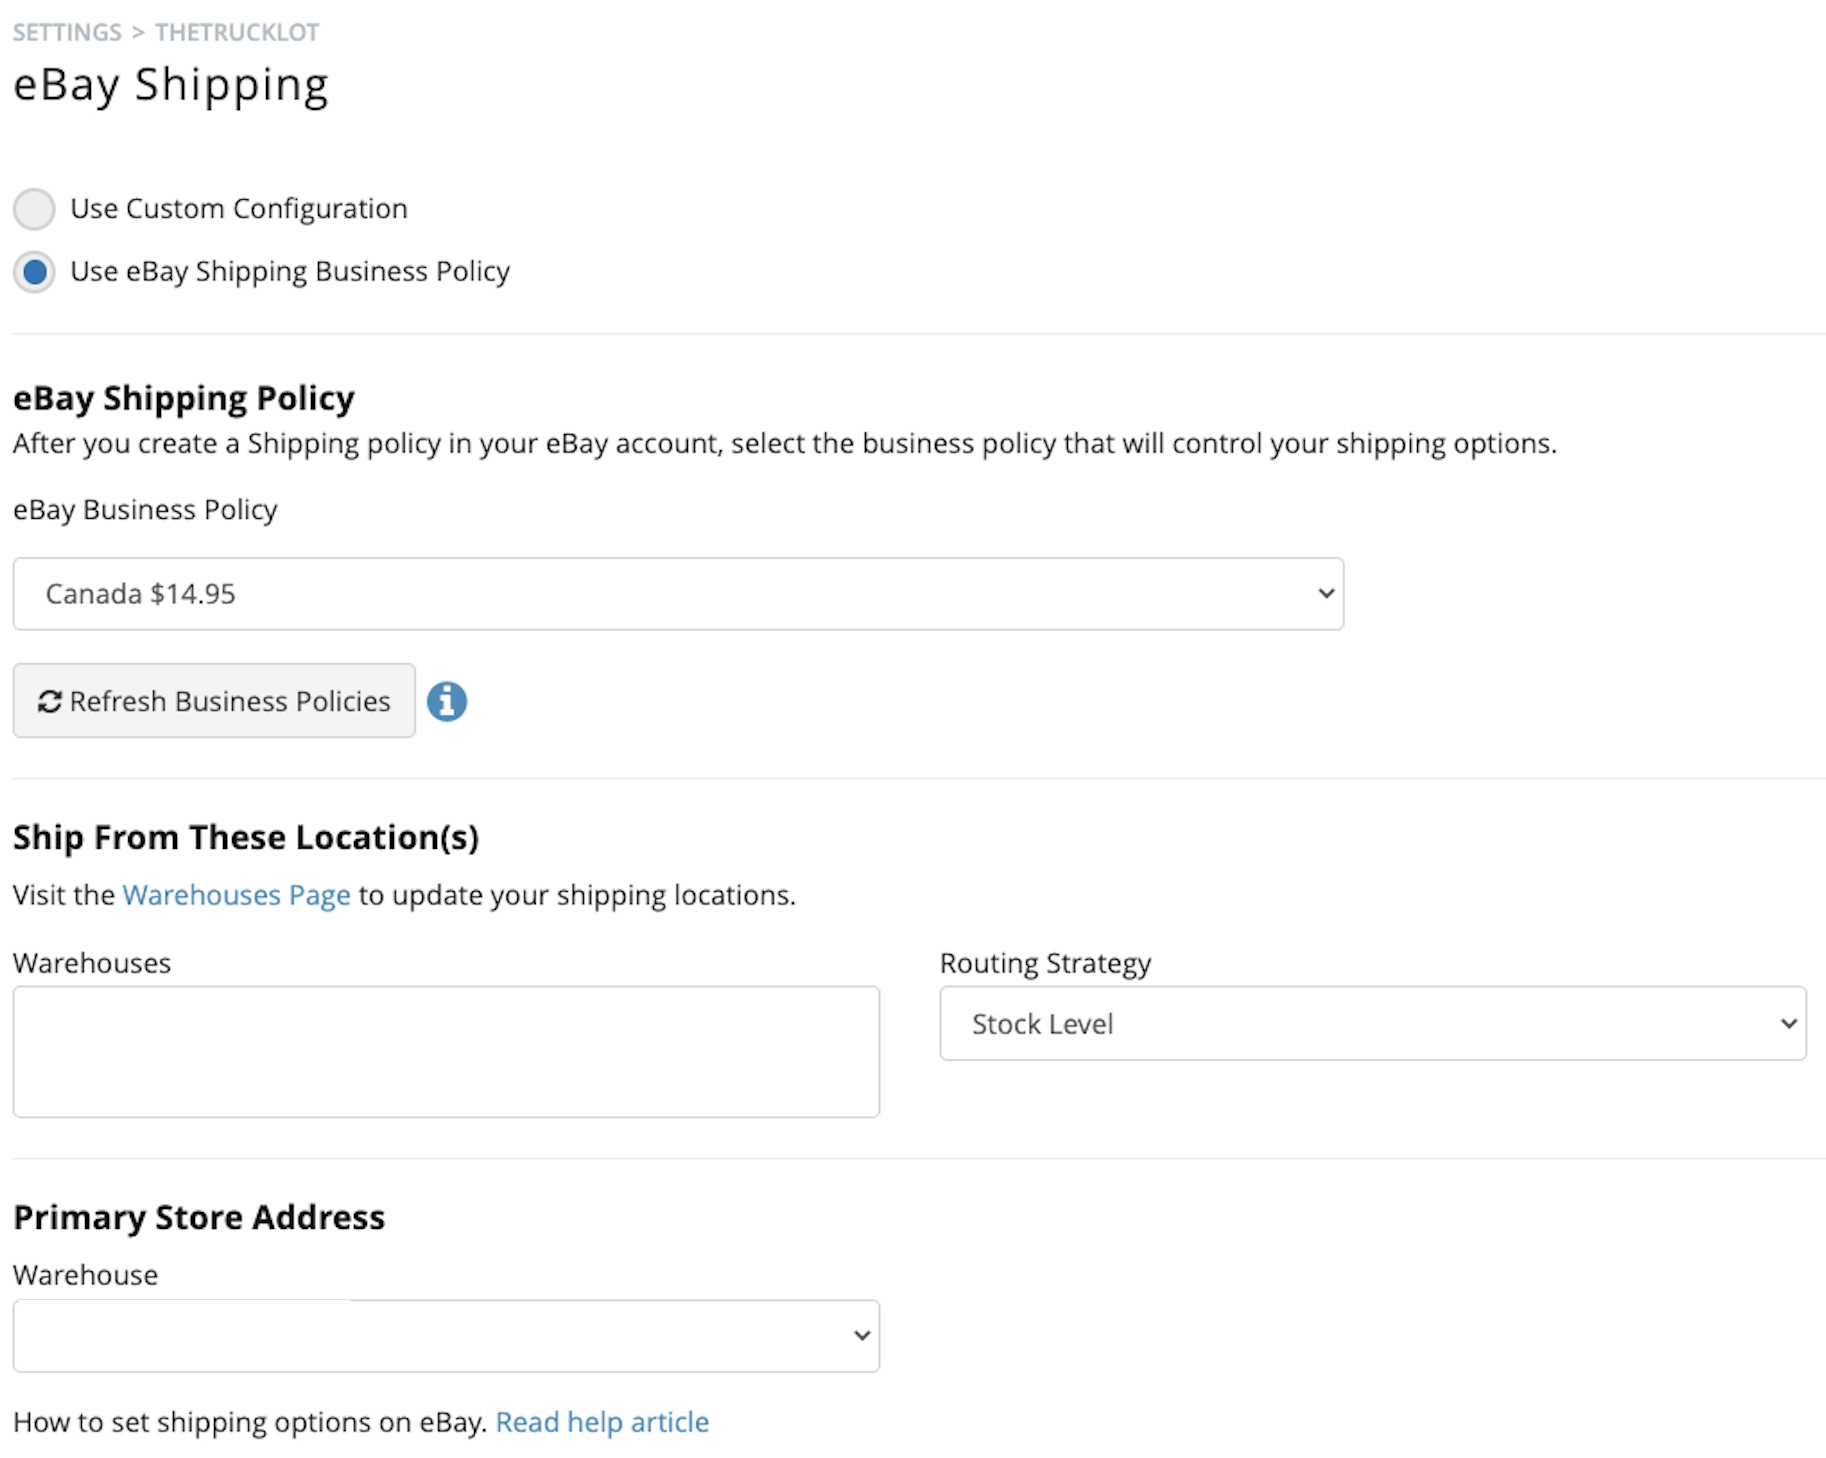Viewport: 1826px width, 1458px height.
Task: Click the Primary Store Address heading
Action: [x=199, y=1217]
